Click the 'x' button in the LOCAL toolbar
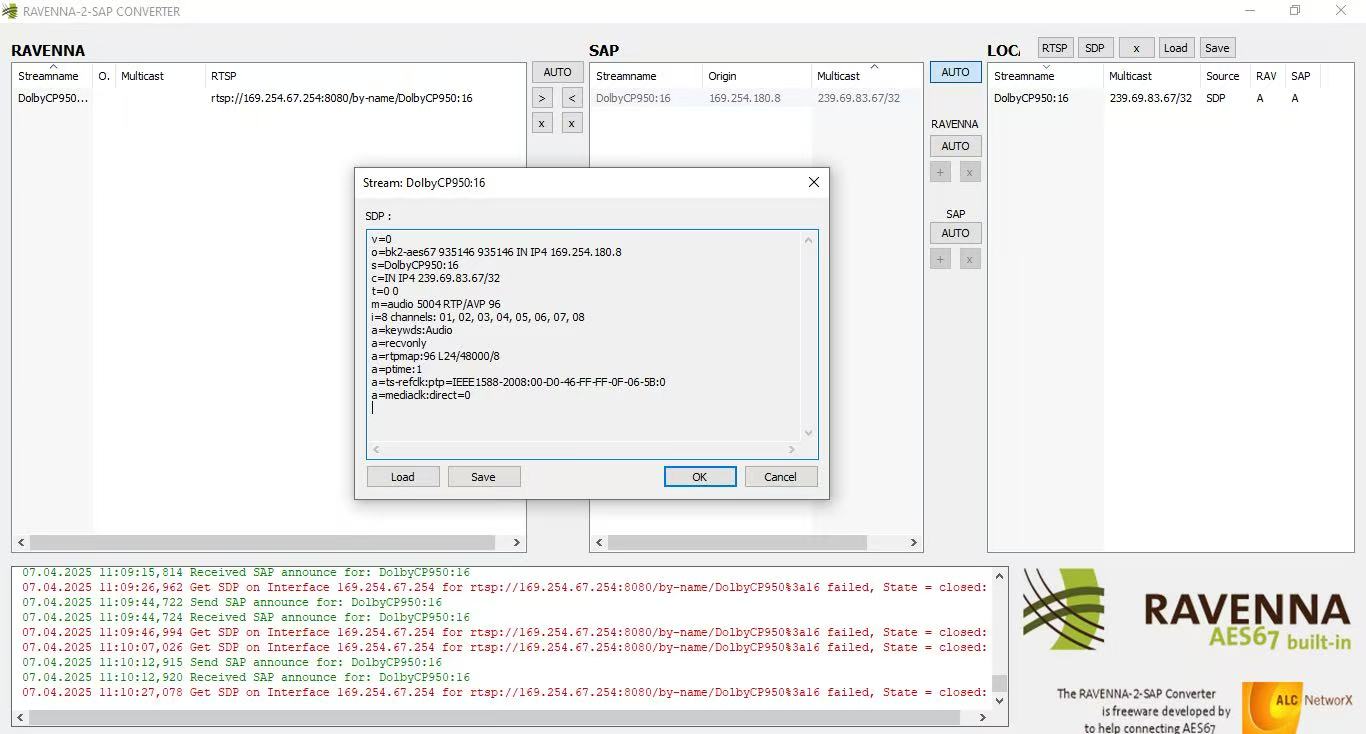The width and height of the screenshot is (1366, 734). pyautogui.click(x=1136, y=48)
